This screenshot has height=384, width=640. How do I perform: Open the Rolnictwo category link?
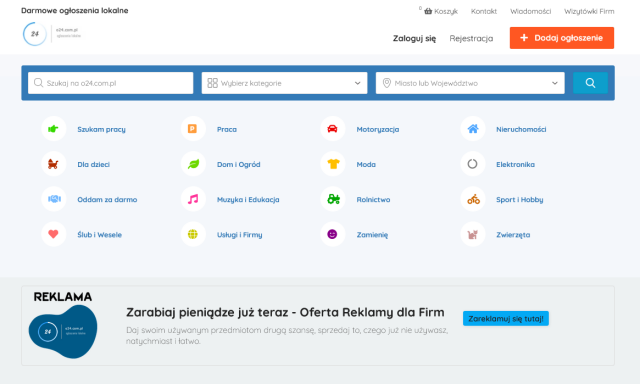(373, 200)
